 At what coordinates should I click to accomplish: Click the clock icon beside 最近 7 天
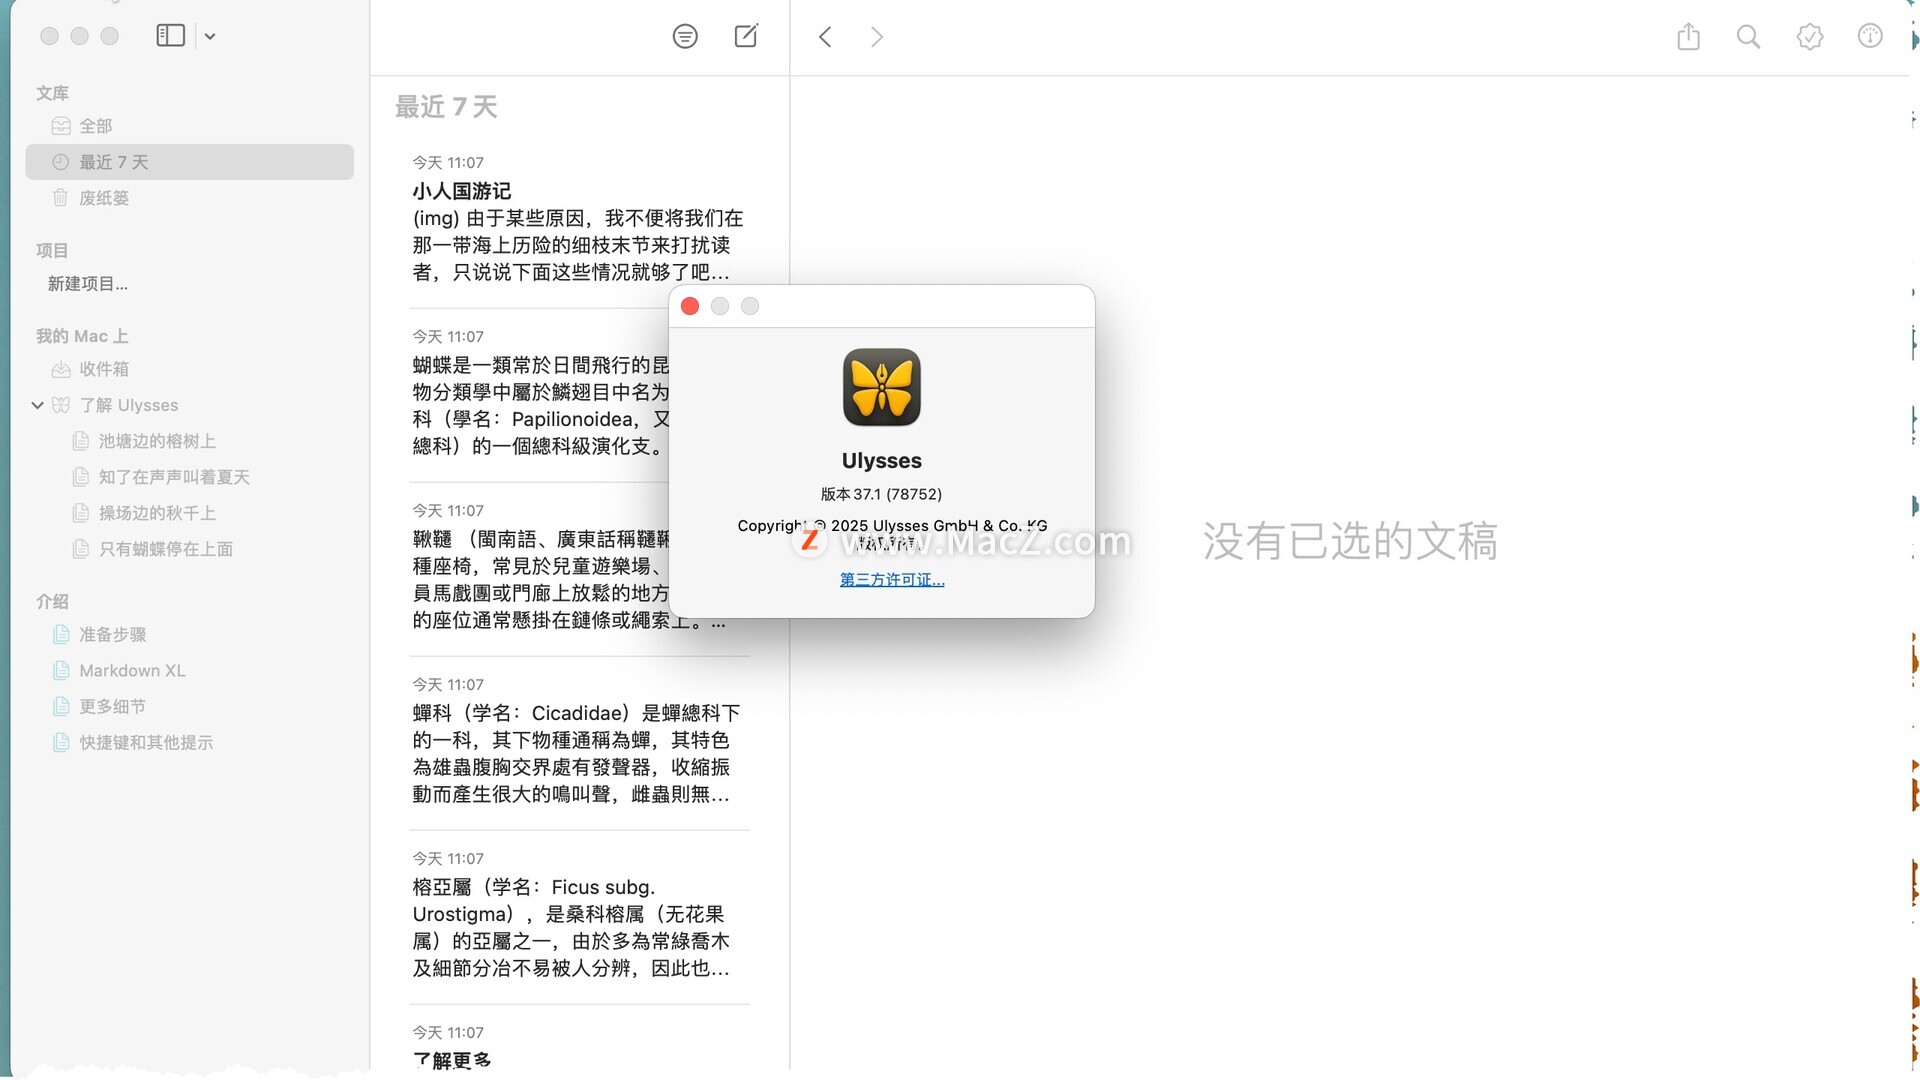(61, 162)
